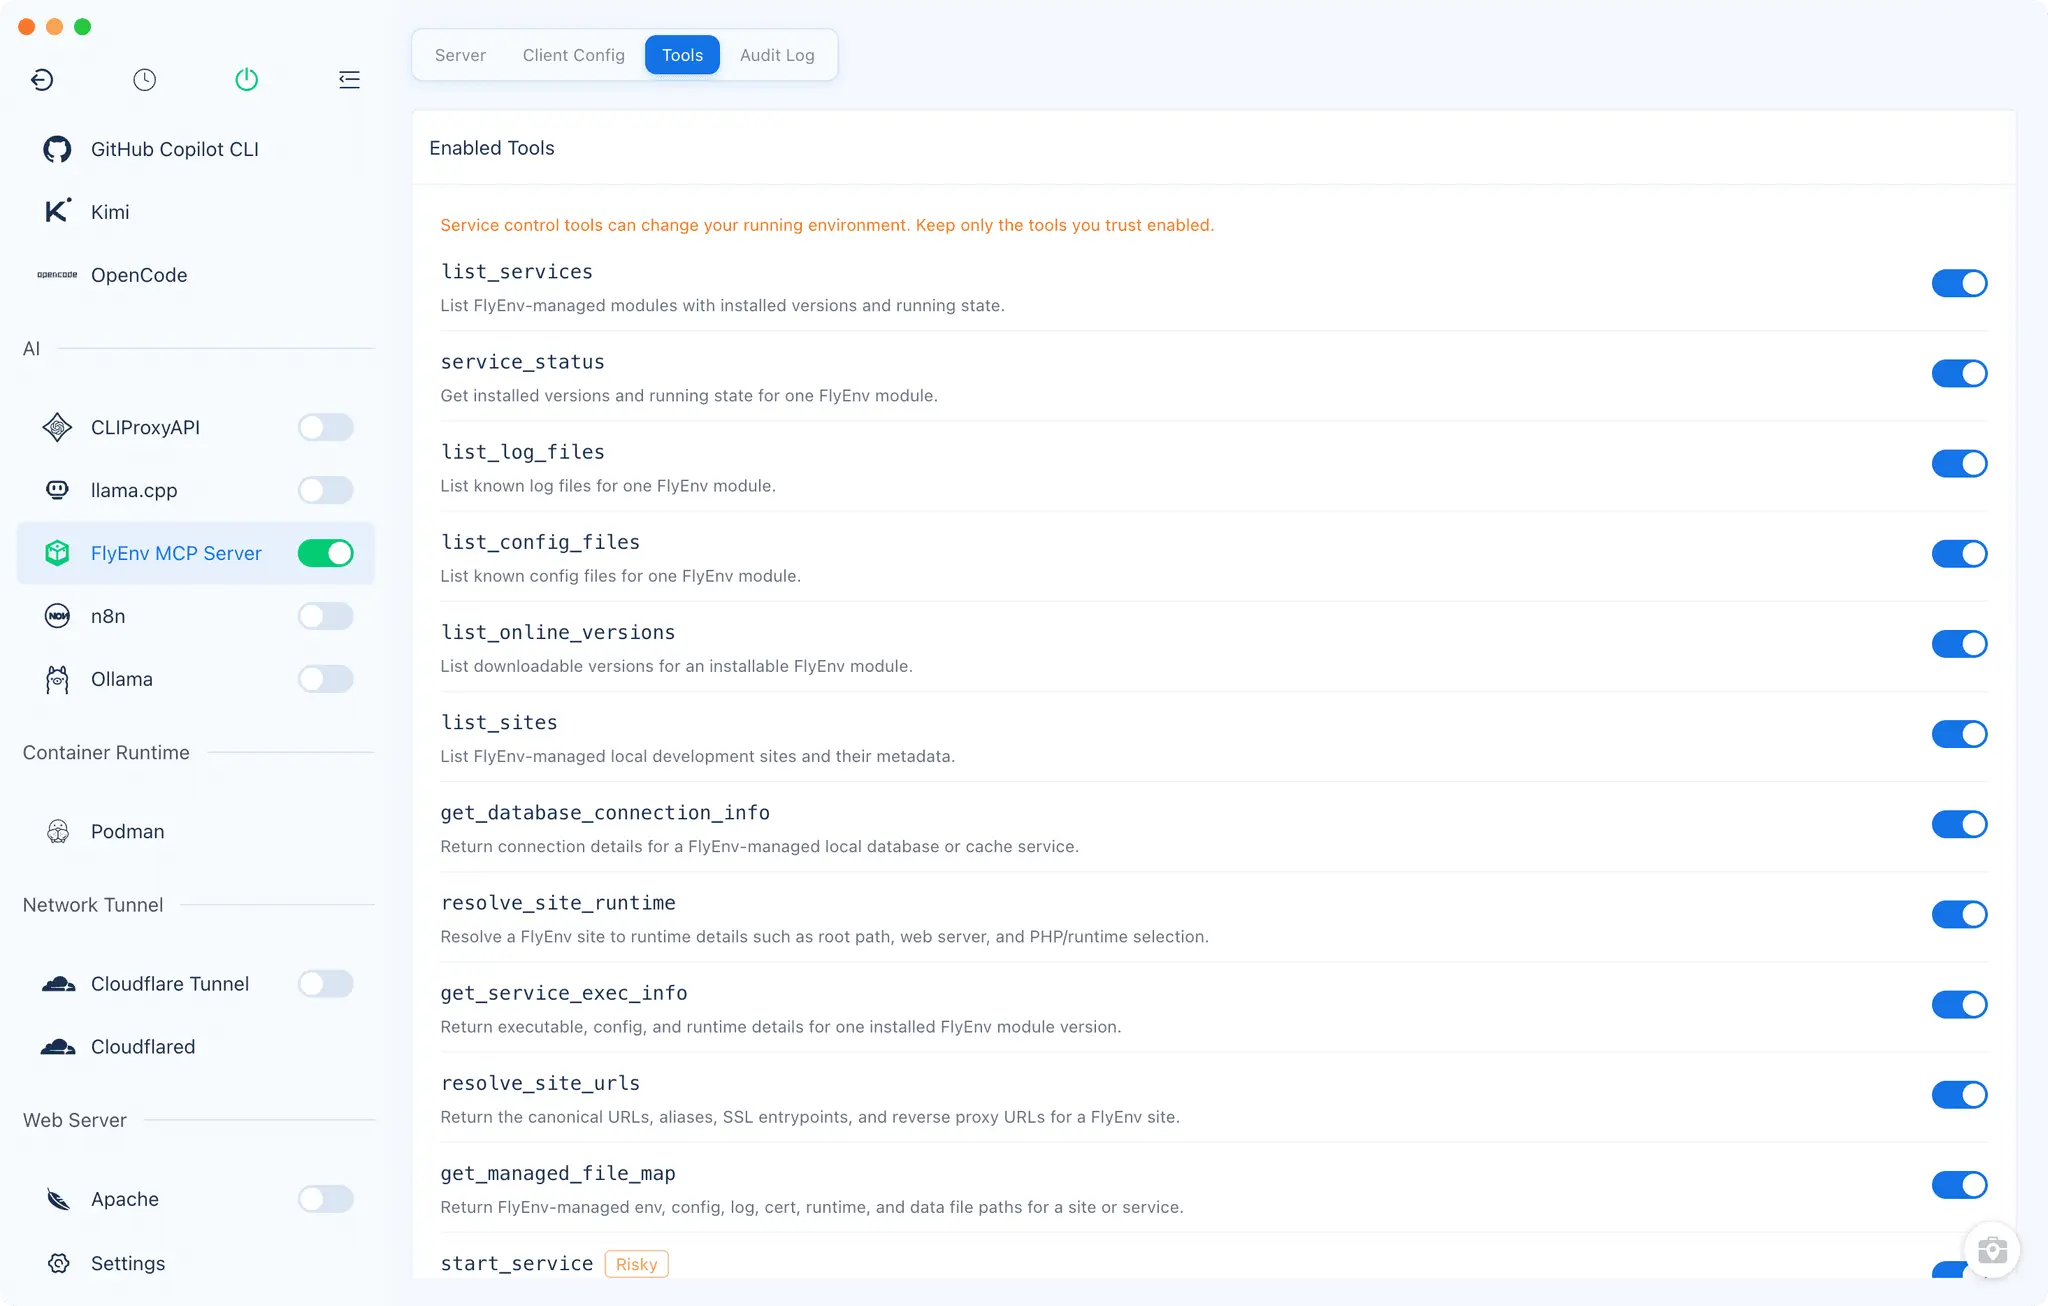The width and height of the screenshot is (2048, 1306).
Task: Open the Audit Log tab
Action: [777, 55]
